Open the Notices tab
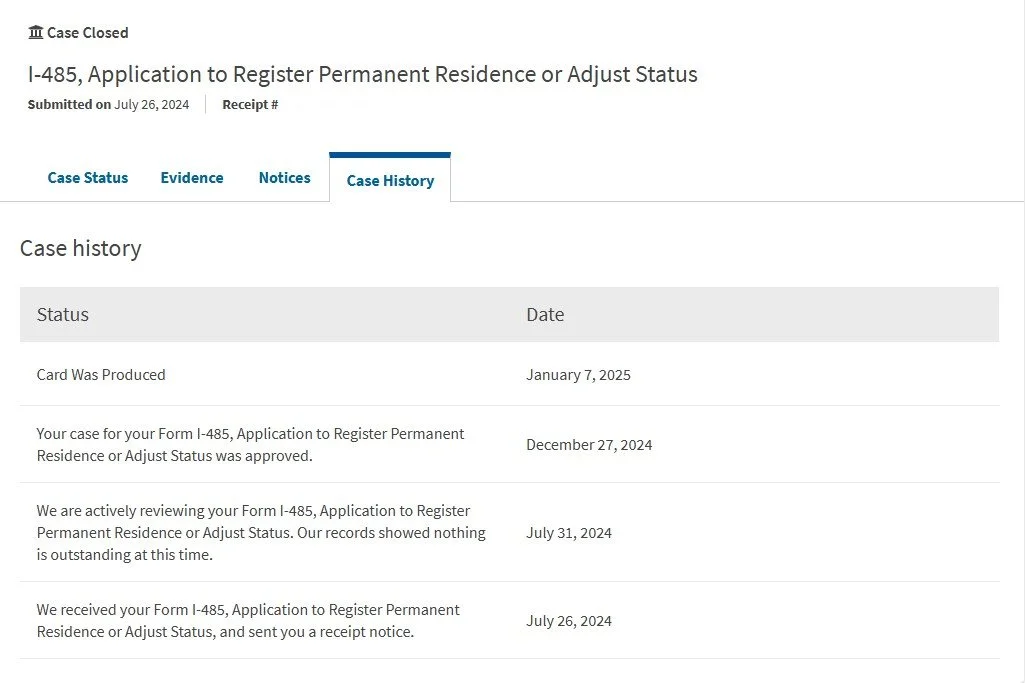This screenshot has width=1025, height=683. [x=284, y=178]
